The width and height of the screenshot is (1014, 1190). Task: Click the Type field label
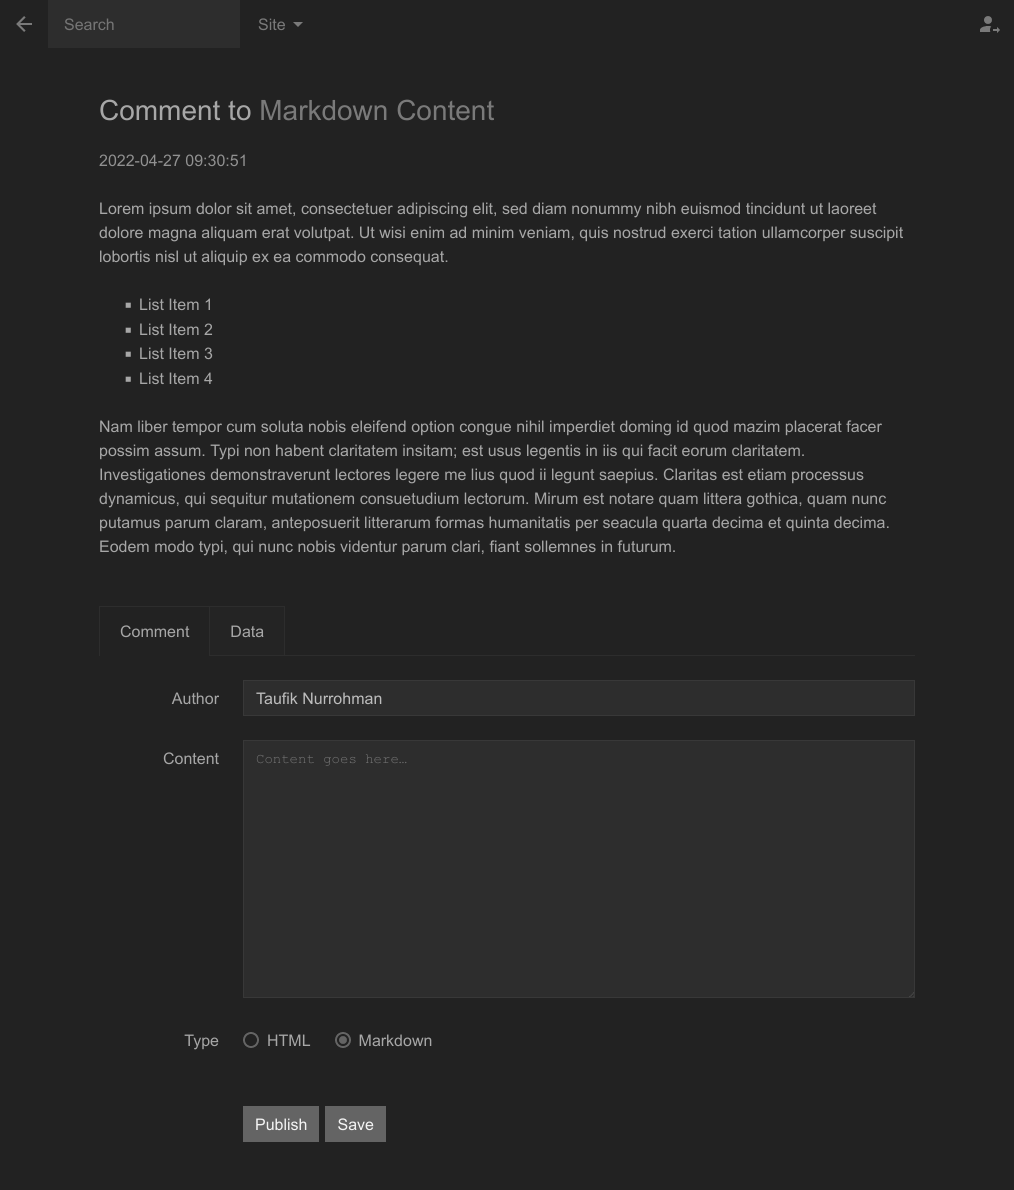(201, 1040)
